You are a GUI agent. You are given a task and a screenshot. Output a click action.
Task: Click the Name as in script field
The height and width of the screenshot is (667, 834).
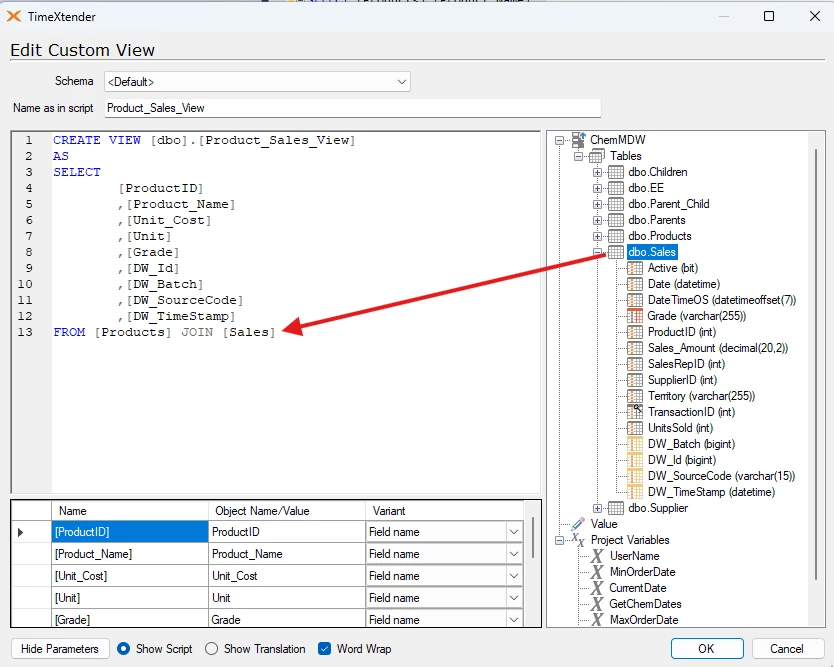point(353,108)
